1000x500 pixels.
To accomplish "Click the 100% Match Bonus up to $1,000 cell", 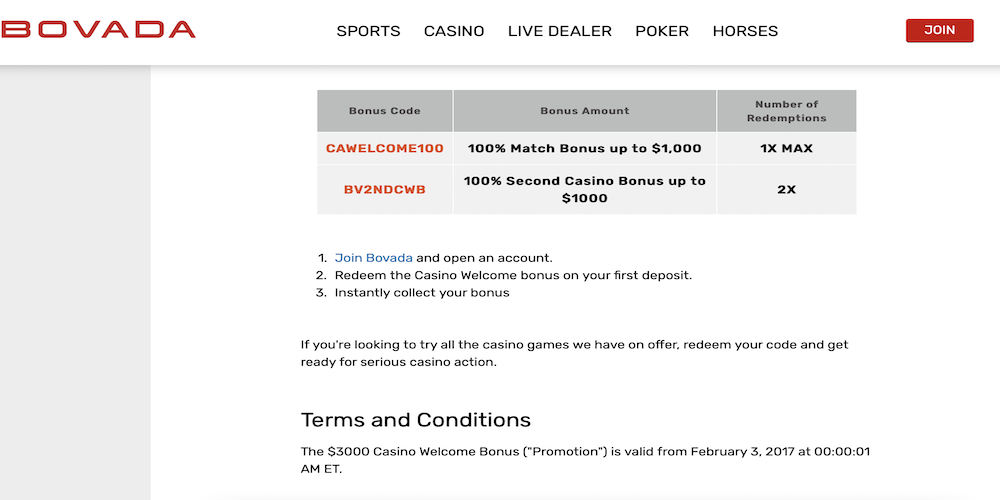I will pyautogui.click(x=585, y=149).
